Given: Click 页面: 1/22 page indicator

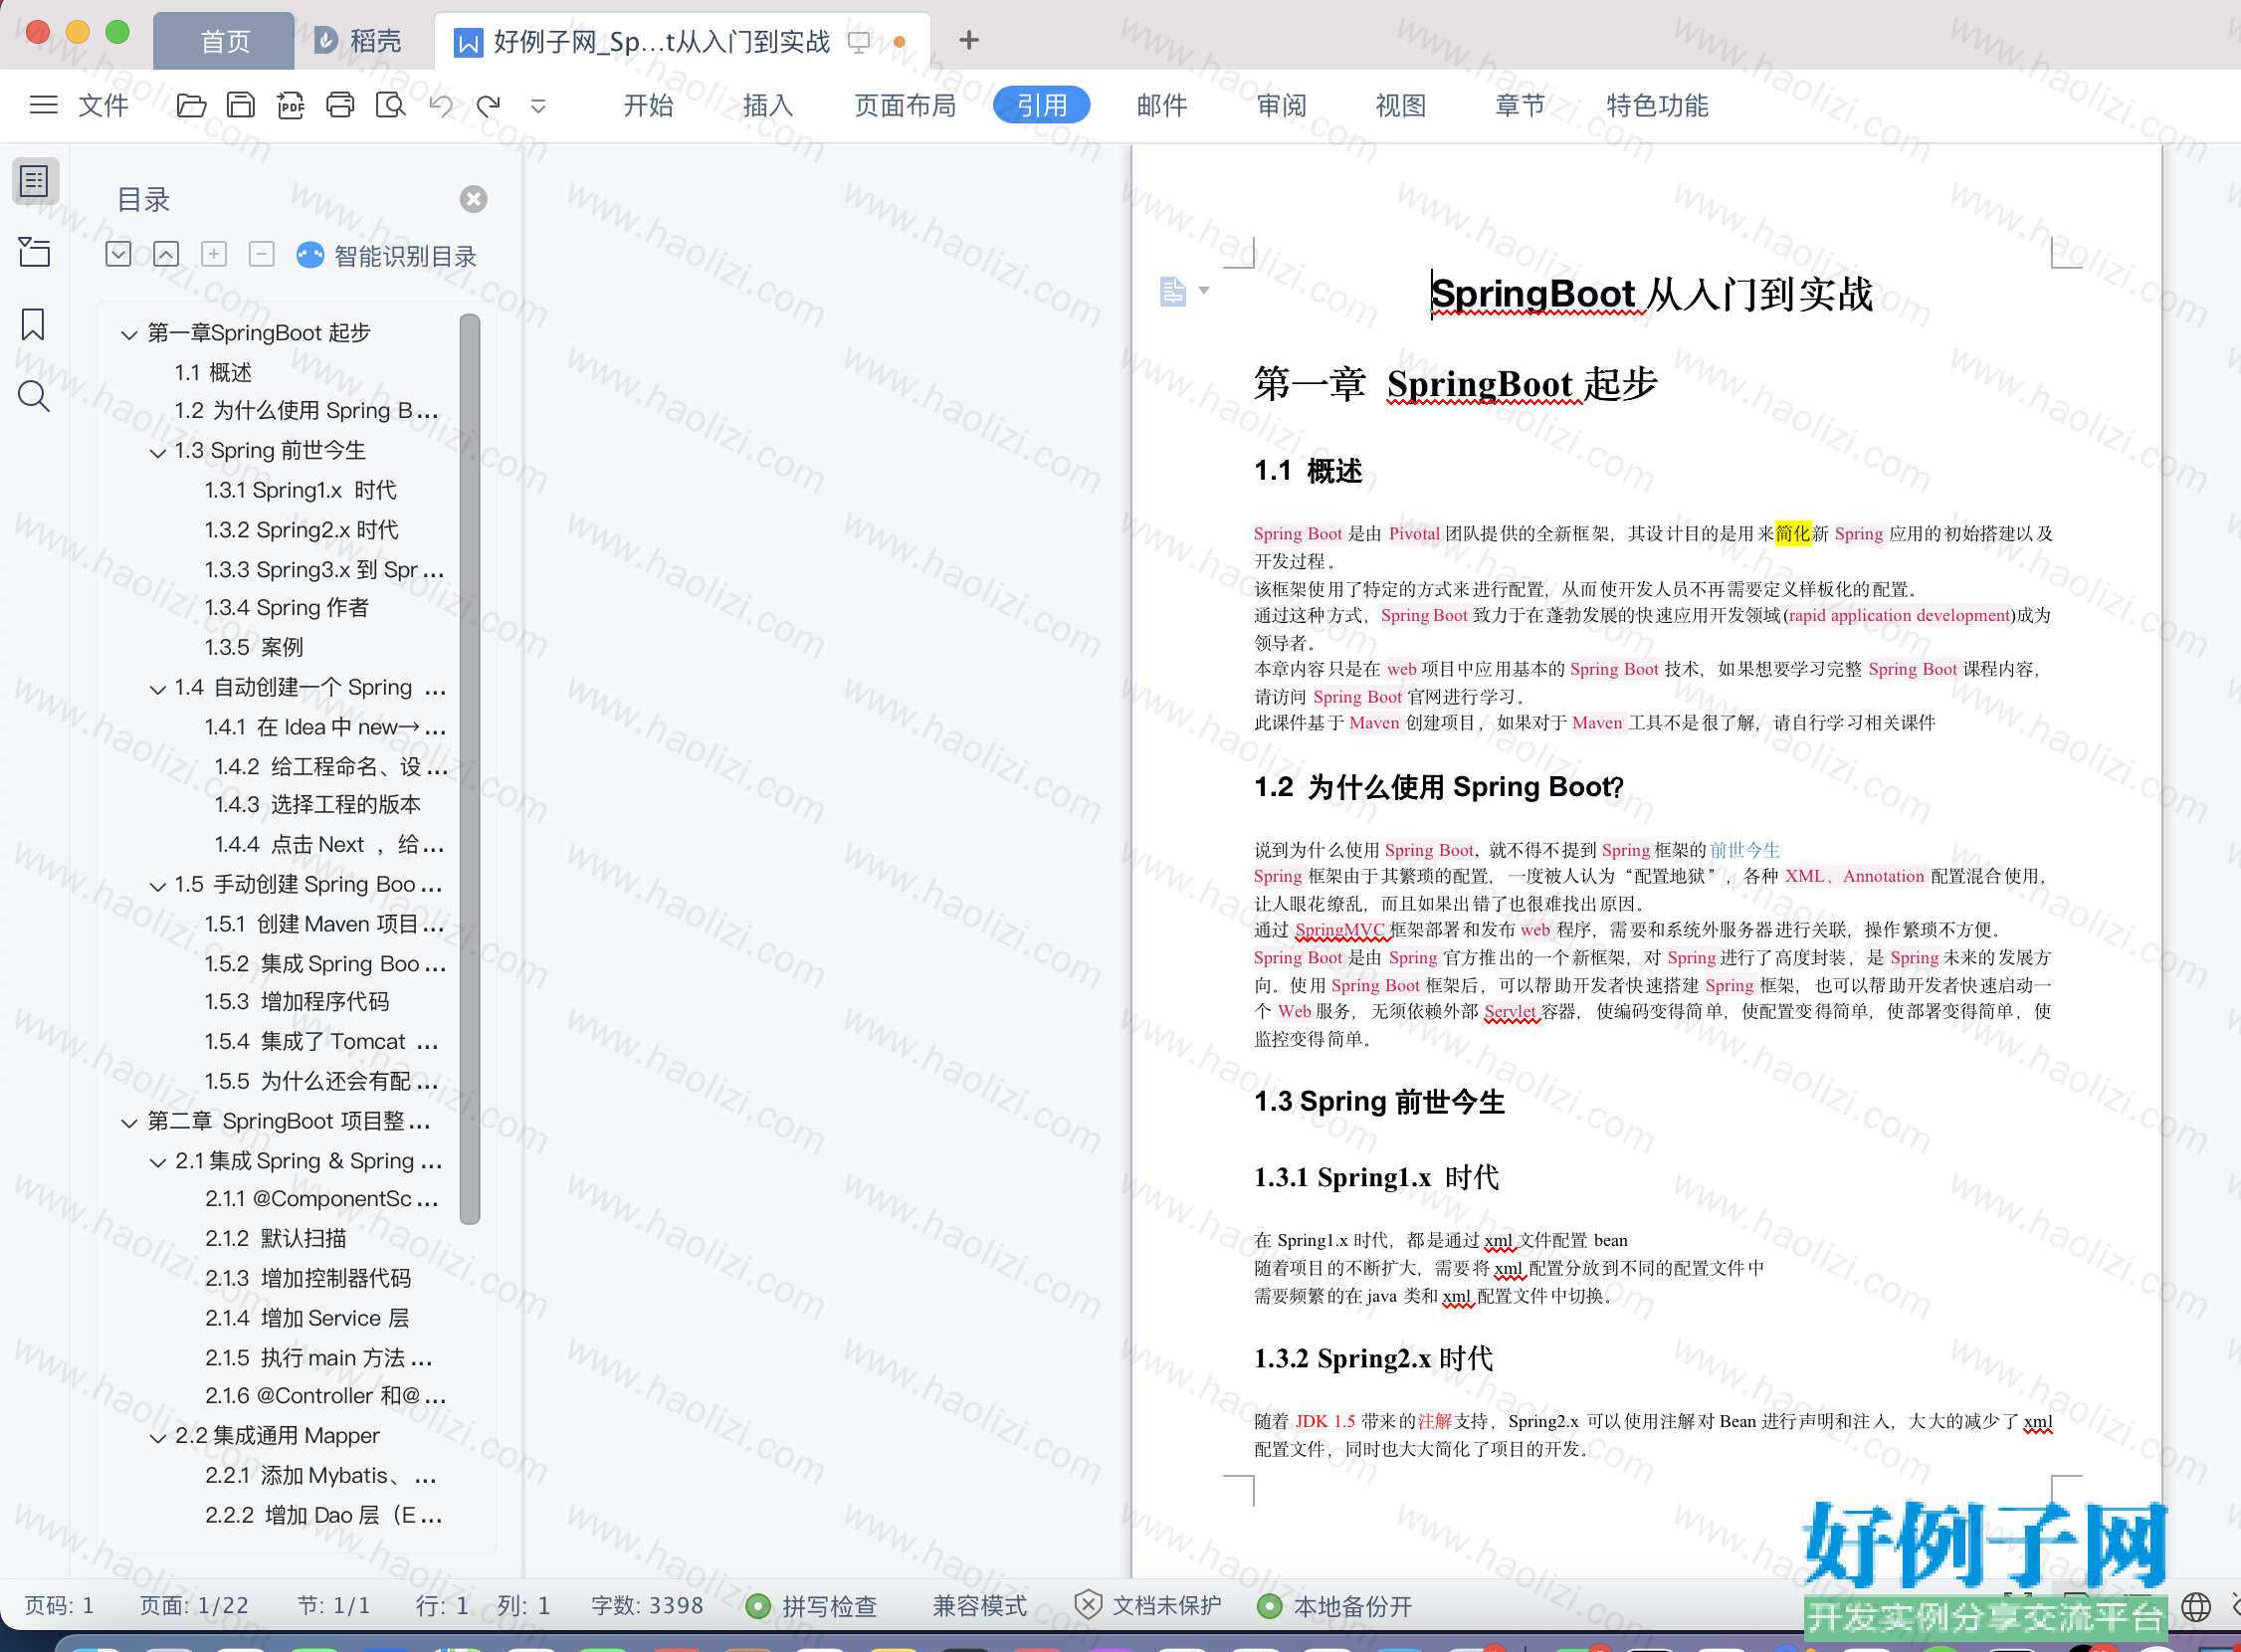Looking at the screenshot, I should pos(193,1606).
